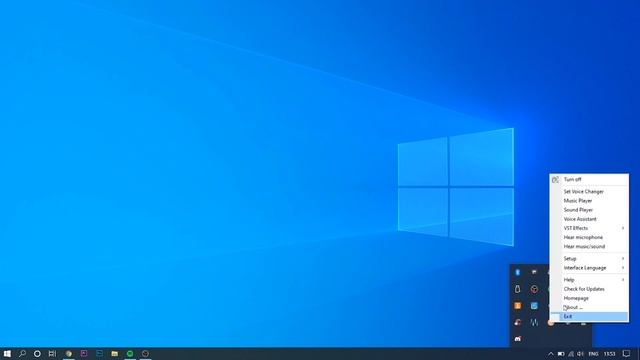This screenshot has width=640, height=360.
Task: Click the orange square icon in the tray overflow
Action: pos(518,306)
